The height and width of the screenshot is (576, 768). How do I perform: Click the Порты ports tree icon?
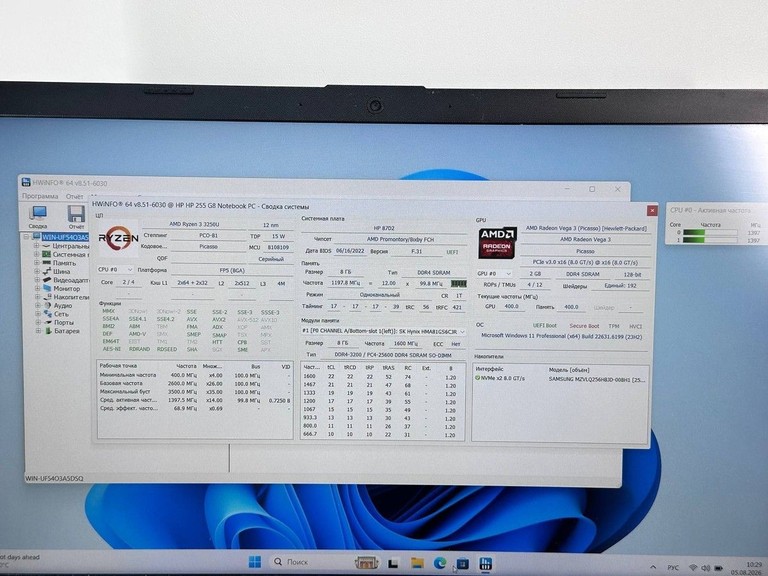(x=47, y=322)
